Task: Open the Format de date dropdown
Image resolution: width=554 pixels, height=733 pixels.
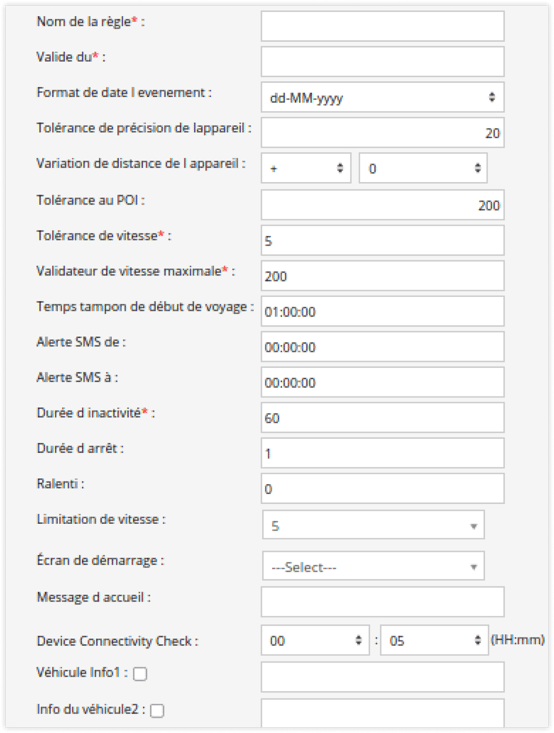Action: tap(382, 97)
